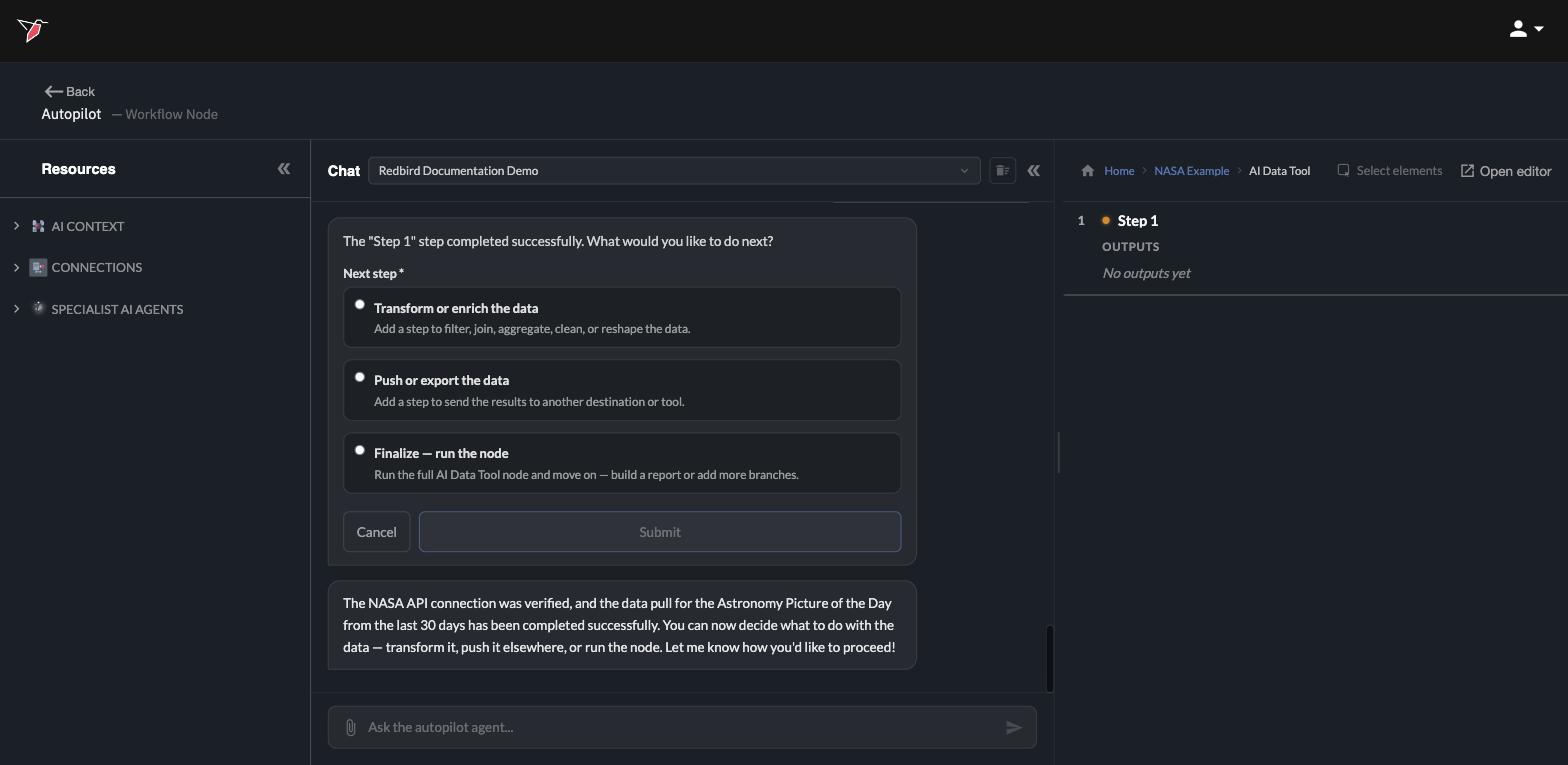Click the NASA API connection verified message
1568x765 pixels.
(x=622, y=625)
